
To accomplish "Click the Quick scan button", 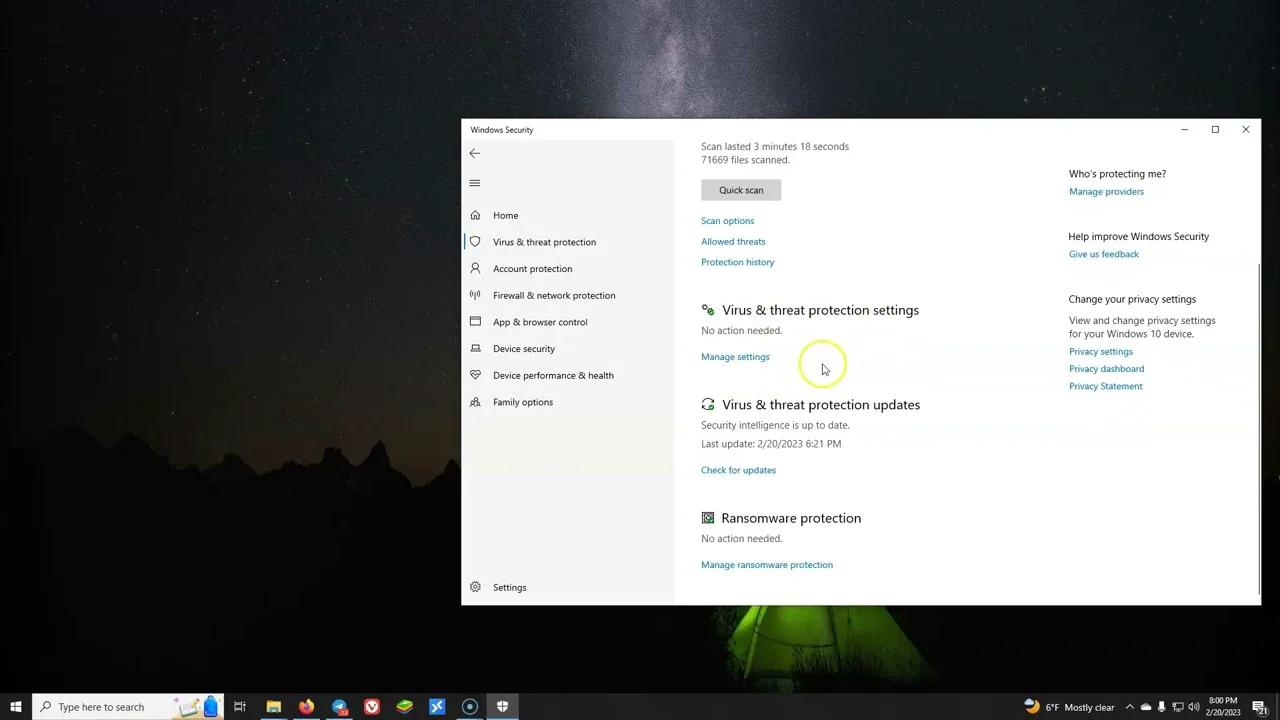I will point(740,190).
